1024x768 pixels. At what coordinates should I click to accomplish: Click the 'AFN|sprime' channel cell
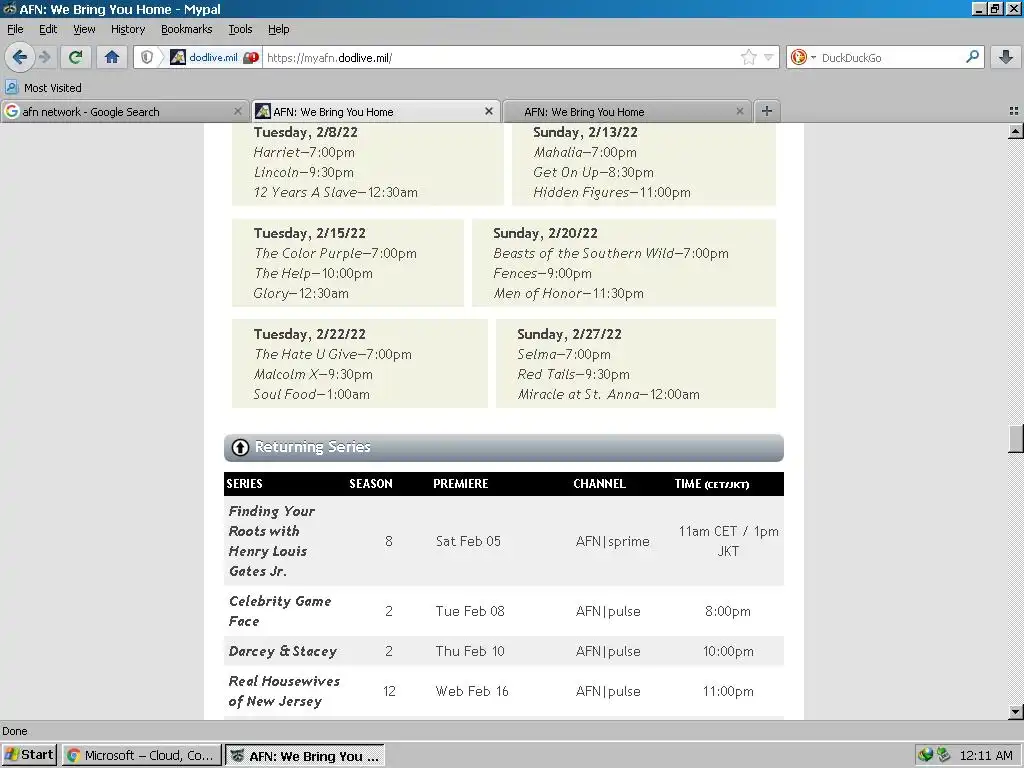pyautogui.click(x=613, y=541)
